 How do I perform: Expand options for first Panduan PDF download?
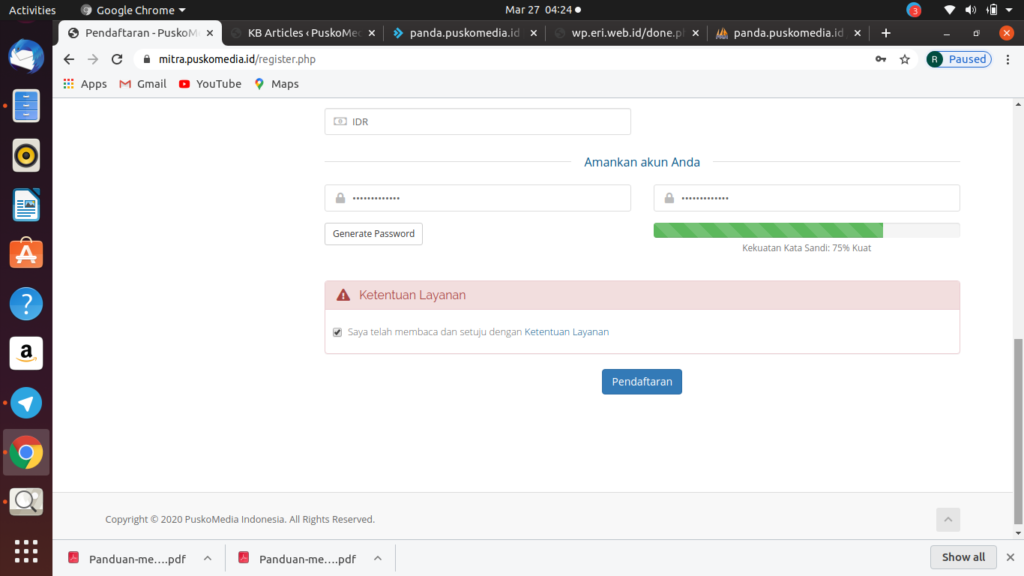[x=207, y=558]
